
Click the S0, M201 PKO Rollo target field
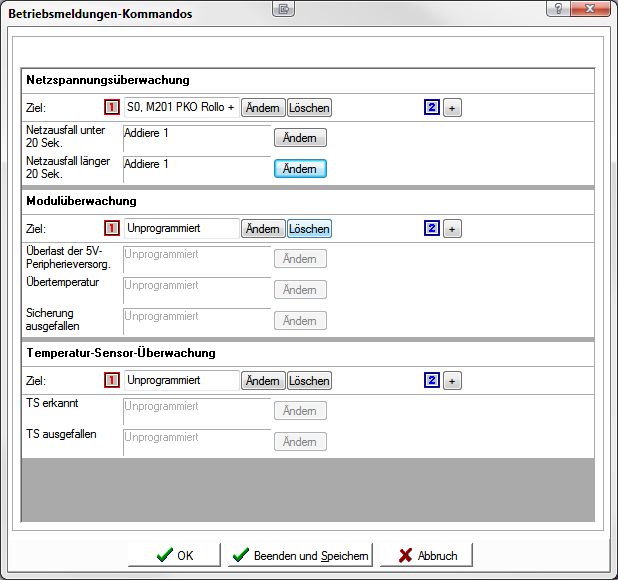pyautogui.click(x=180, y=107)
